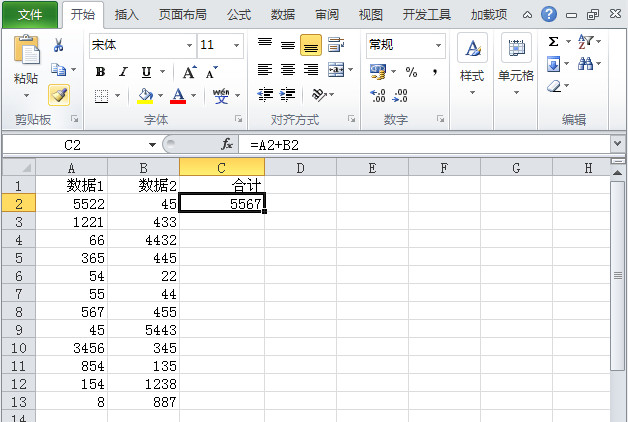The height and width of the screenshot is (422, 628).
Task: Center text horizontally
Action: [x=288, y=70]
